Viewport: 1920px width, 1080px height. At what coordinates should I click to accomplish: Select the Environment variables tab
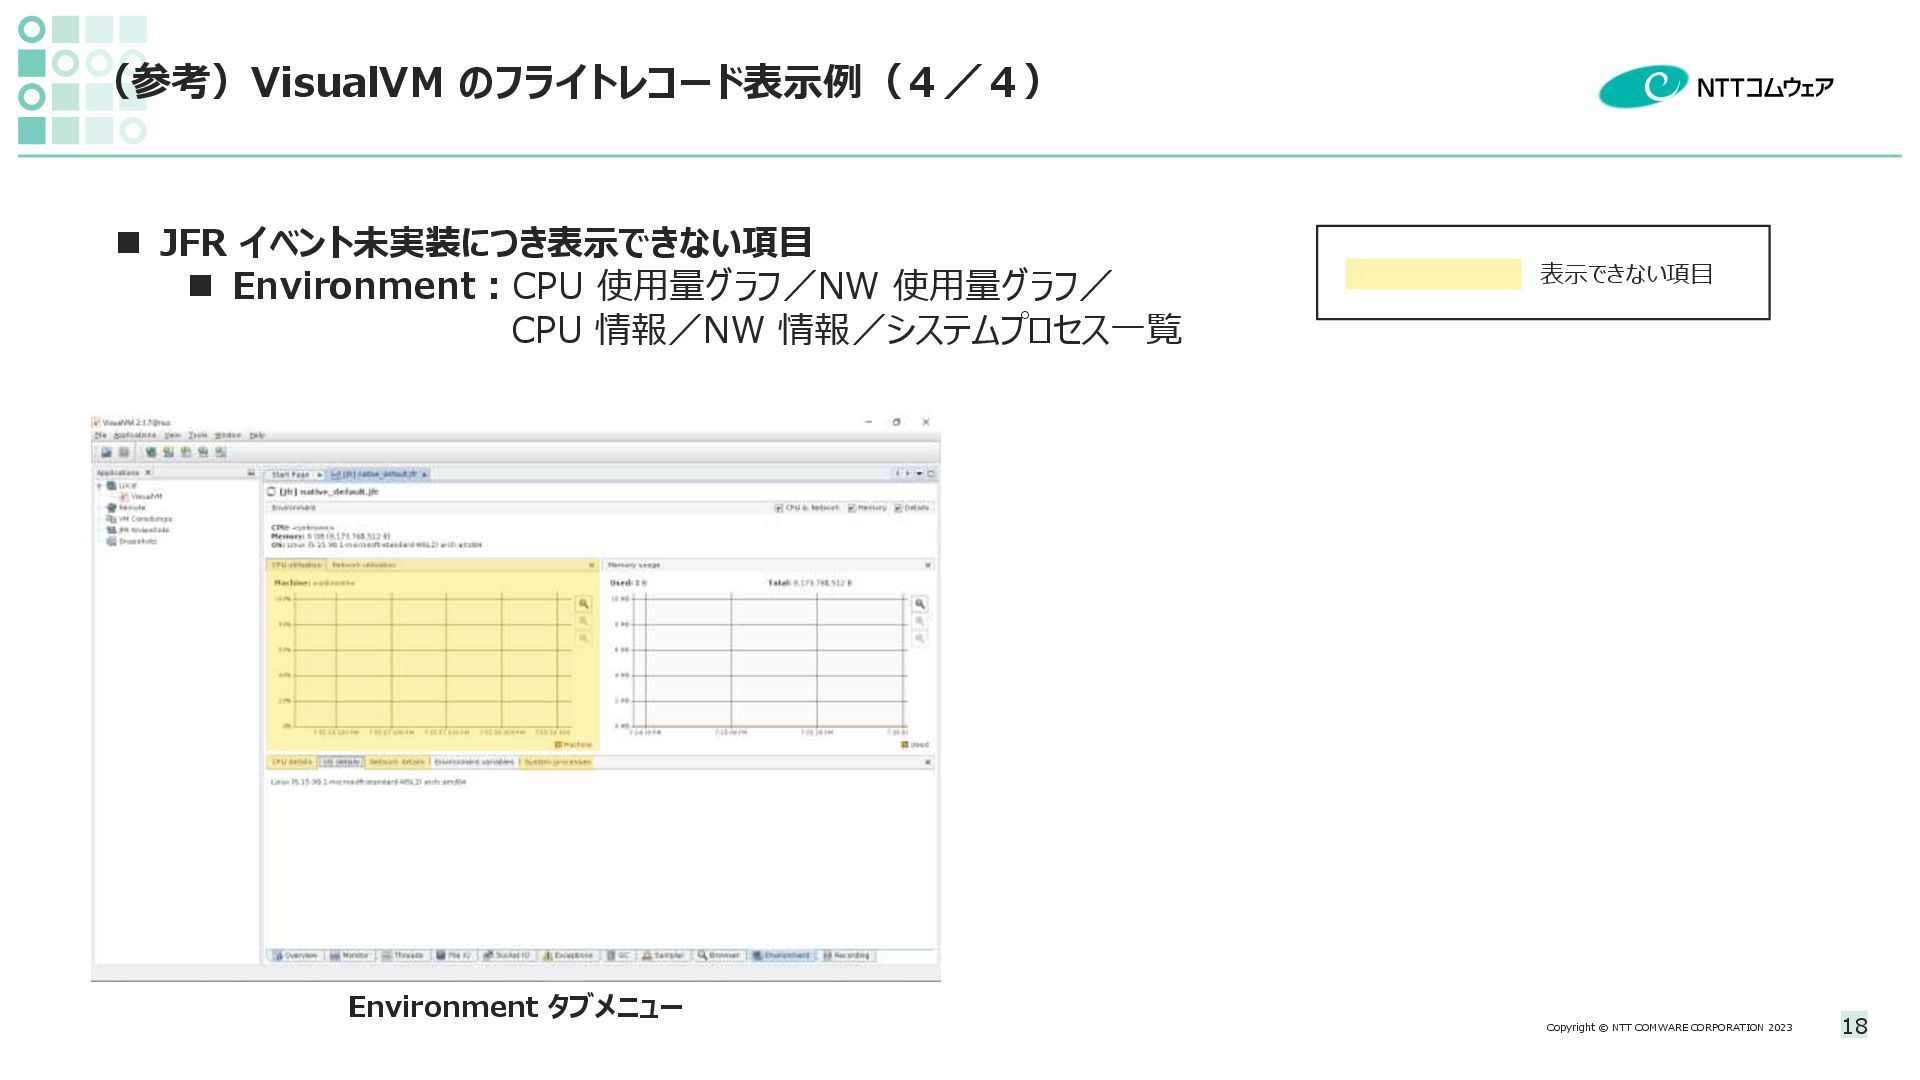[474, 762]
